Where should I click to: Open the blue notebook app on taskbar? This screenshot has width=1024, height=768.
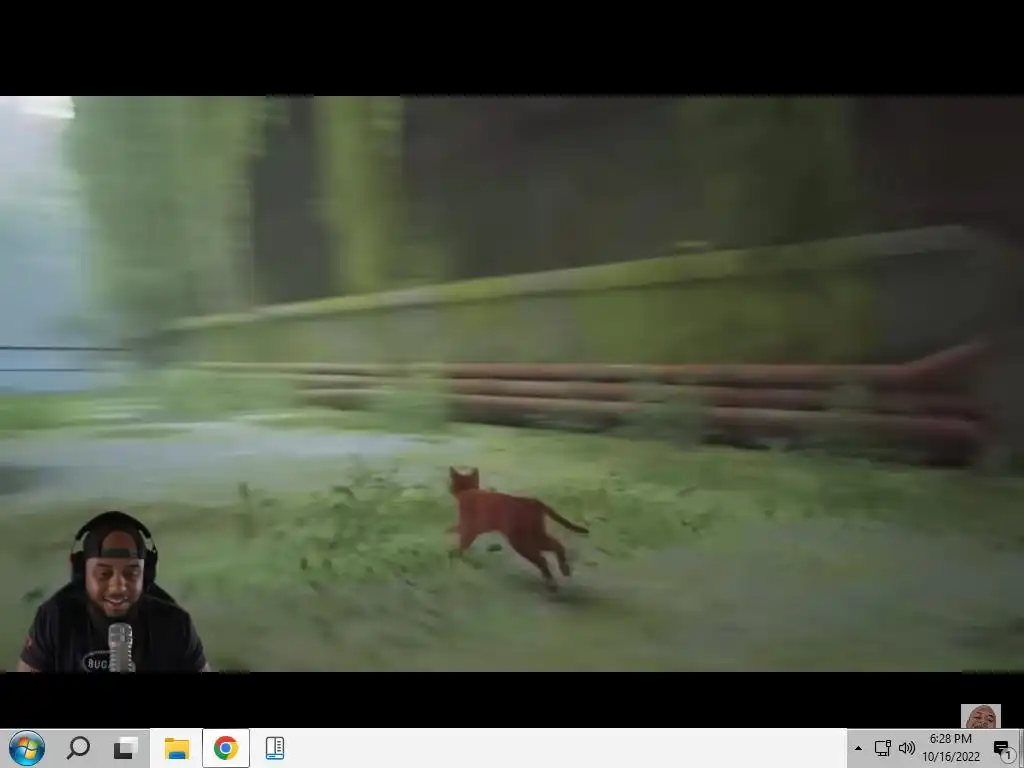tap(275, 748)
